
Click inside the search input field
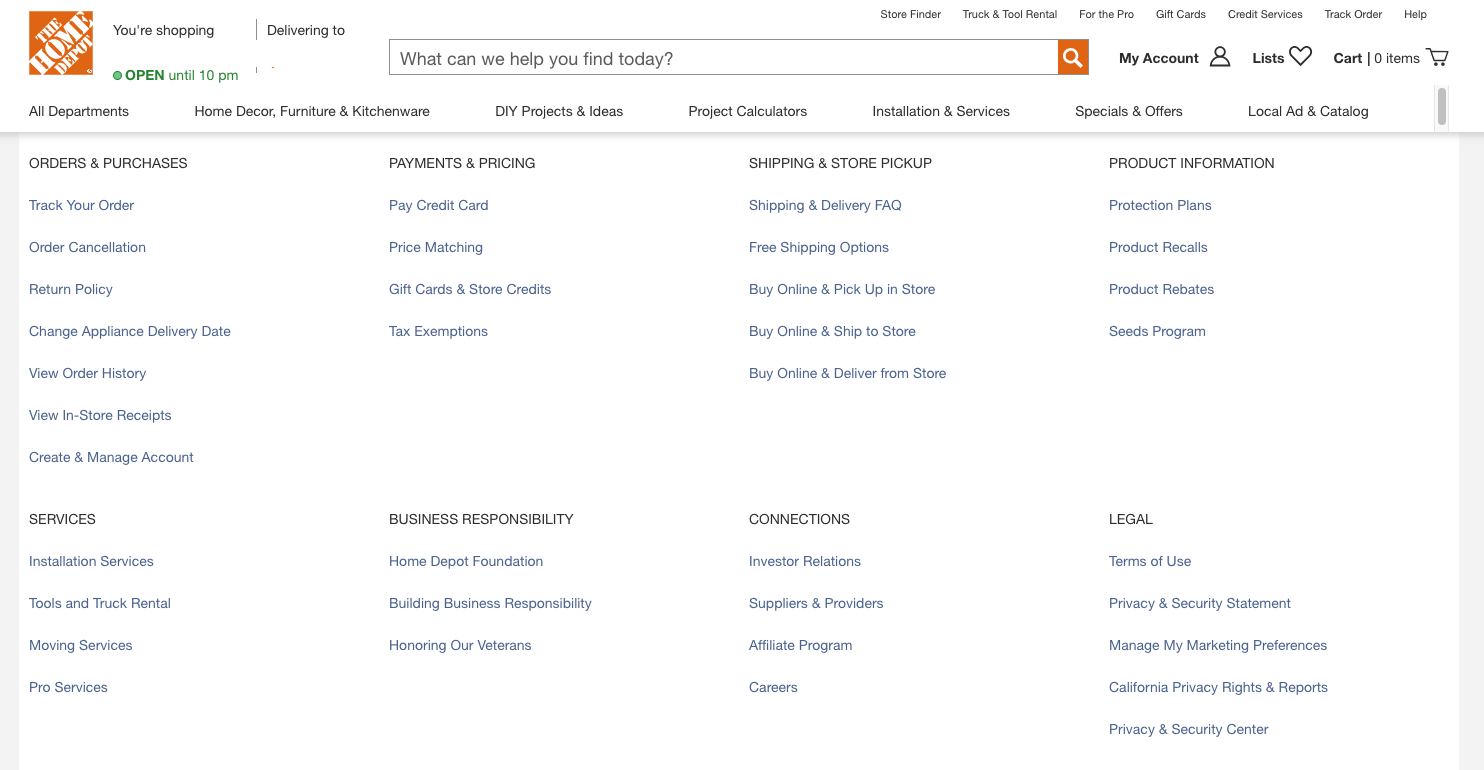tap(722, 57)
